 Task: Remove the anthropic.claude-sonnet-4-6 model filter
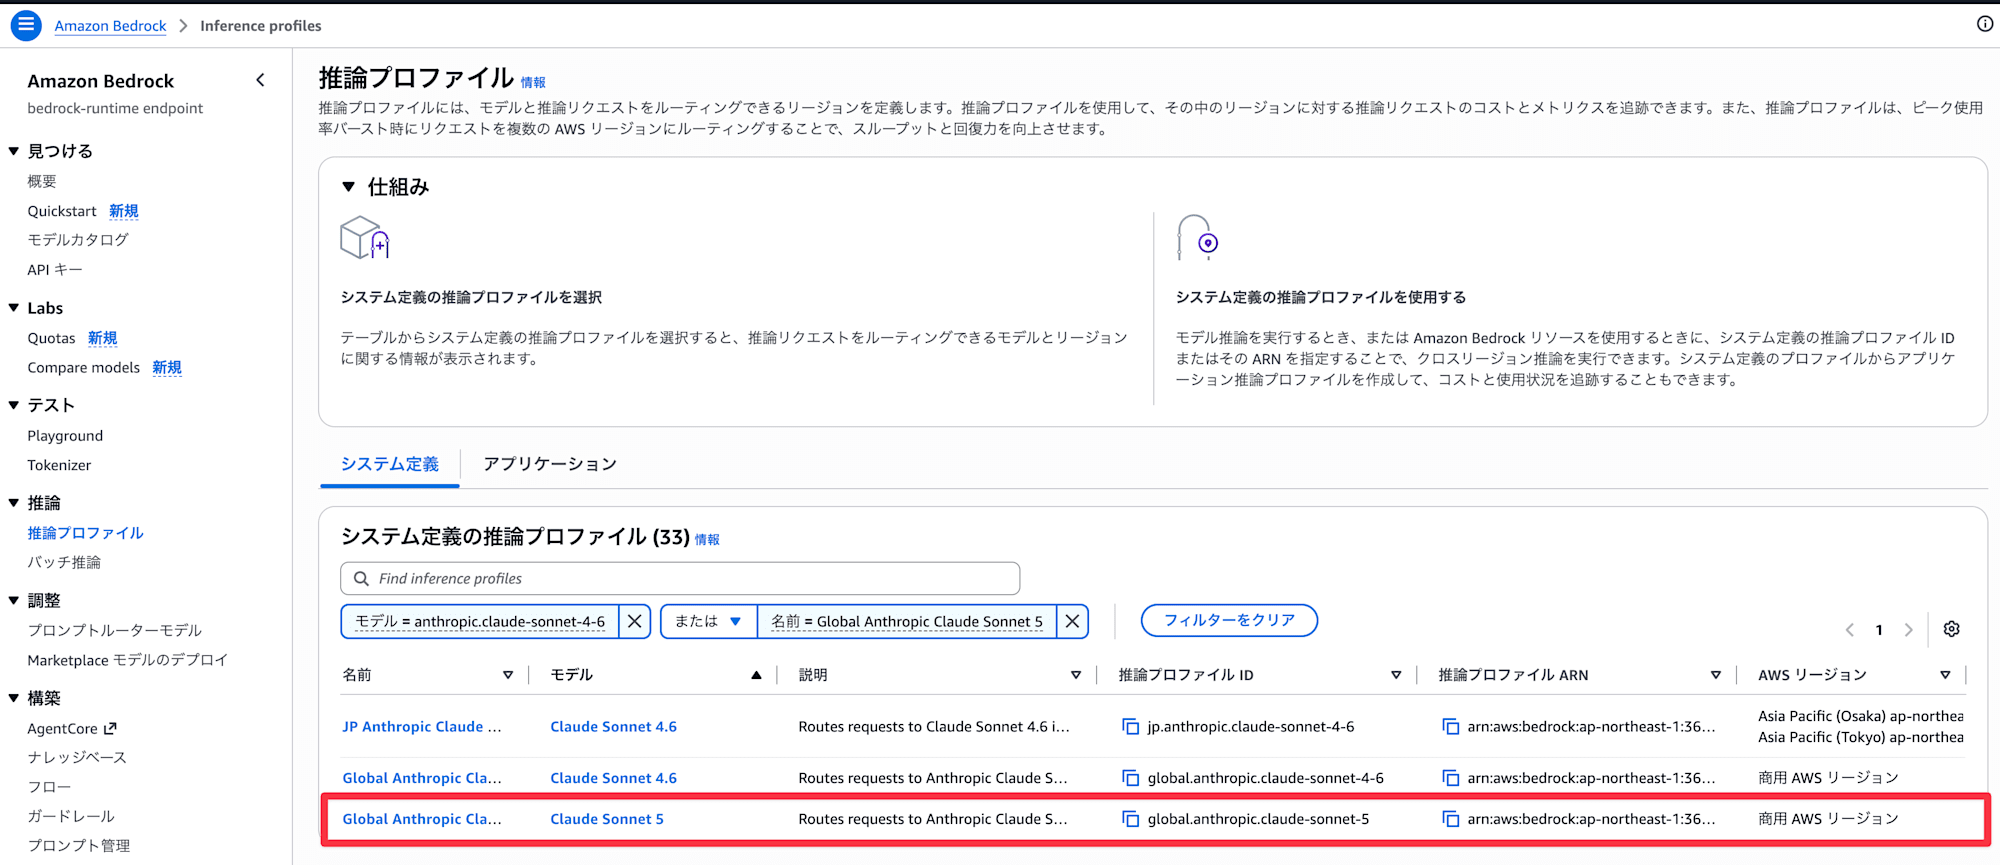635,621
